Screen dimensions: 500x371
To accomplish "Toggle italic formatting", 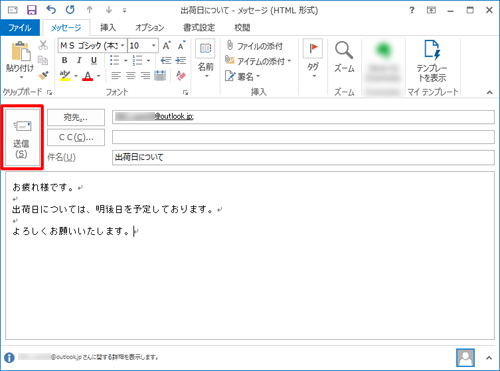I will coord(79,60).
